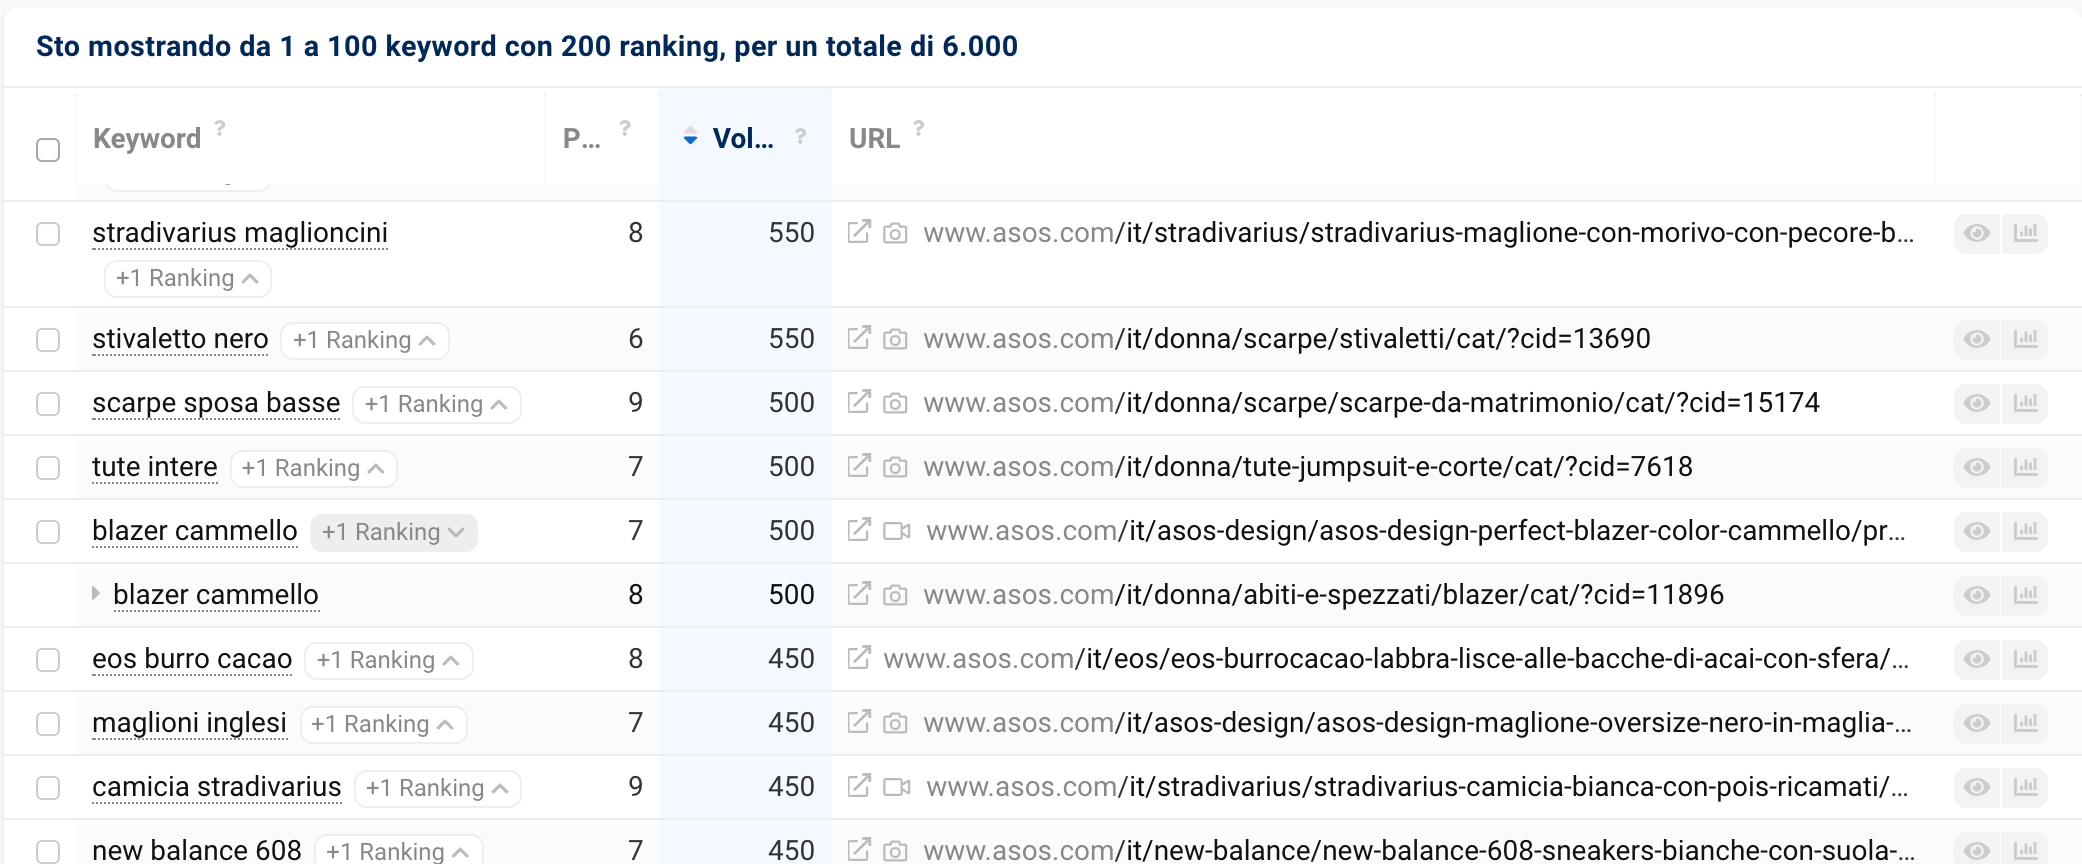The height and width of the screenshot is (864, 2082).
Task: Open external link icon for tute intere
Action: (x=858, y=466)
